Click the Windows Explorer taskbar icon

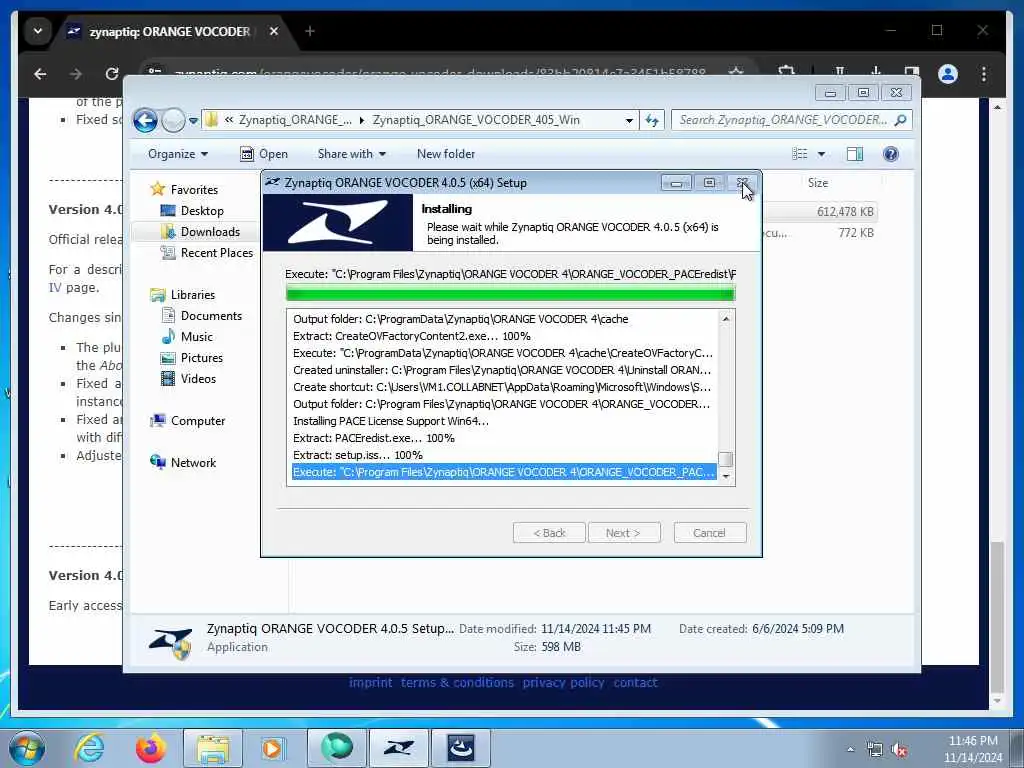(213, 748)
